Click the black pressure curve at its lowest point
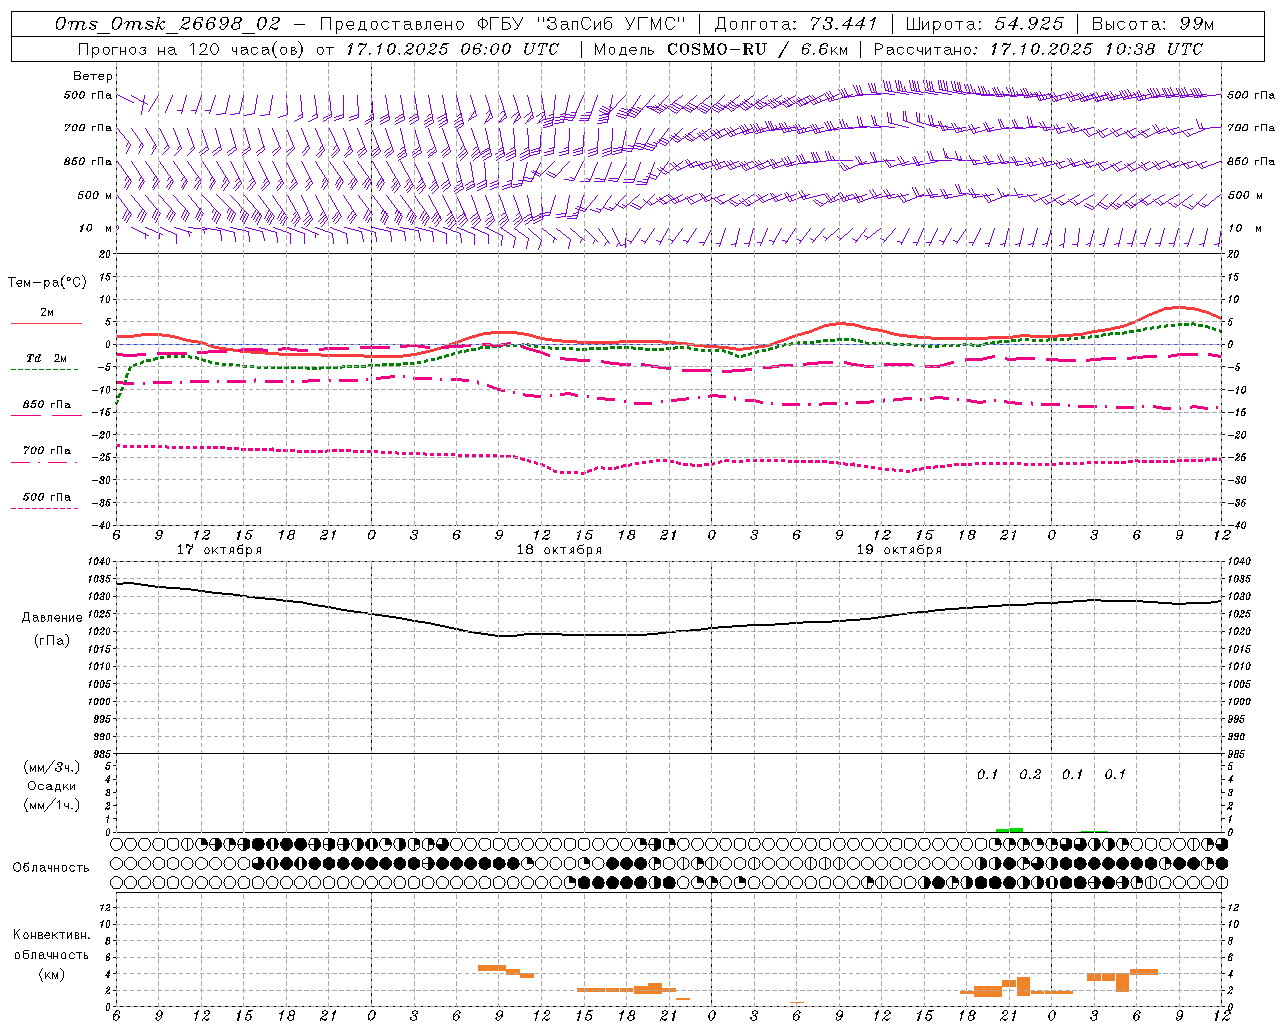Screen dimensions: 1280x1024 503,636
